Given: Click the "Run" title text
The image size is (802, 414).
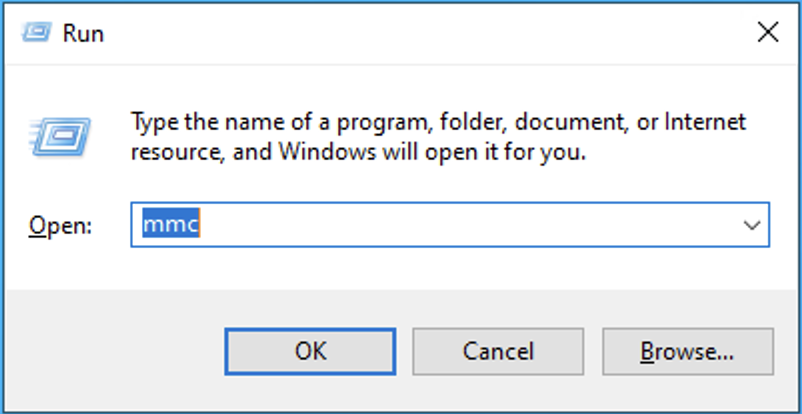Looking at the screenshot, I should tap(83, 34).
